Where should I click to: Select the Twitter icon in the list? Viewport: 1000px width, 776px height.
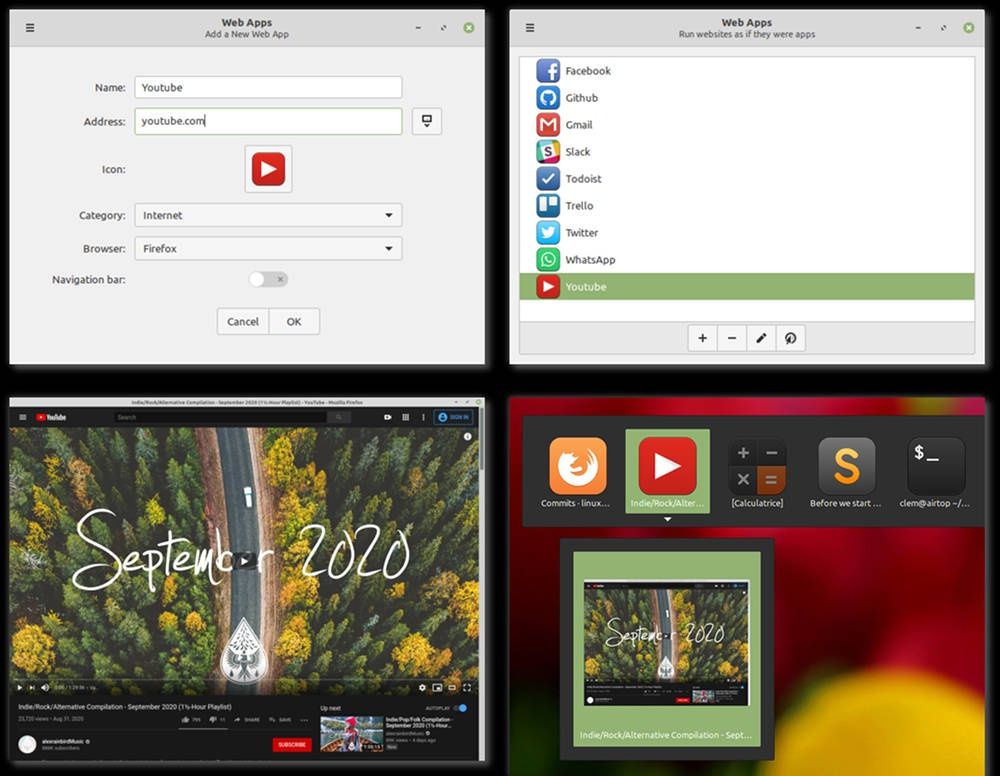[548, 233]
